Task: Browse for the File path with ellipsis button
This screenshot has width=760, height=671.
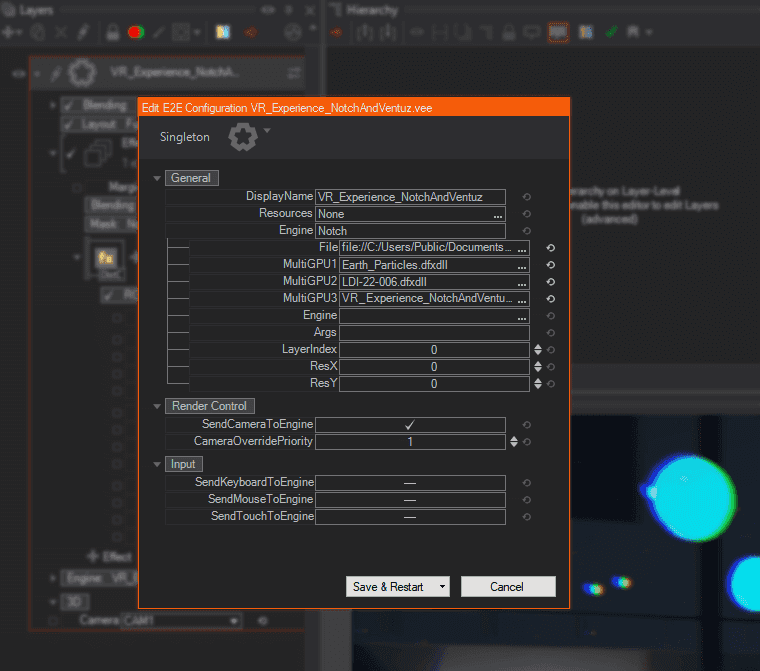Action: click(x=521, y=247)
